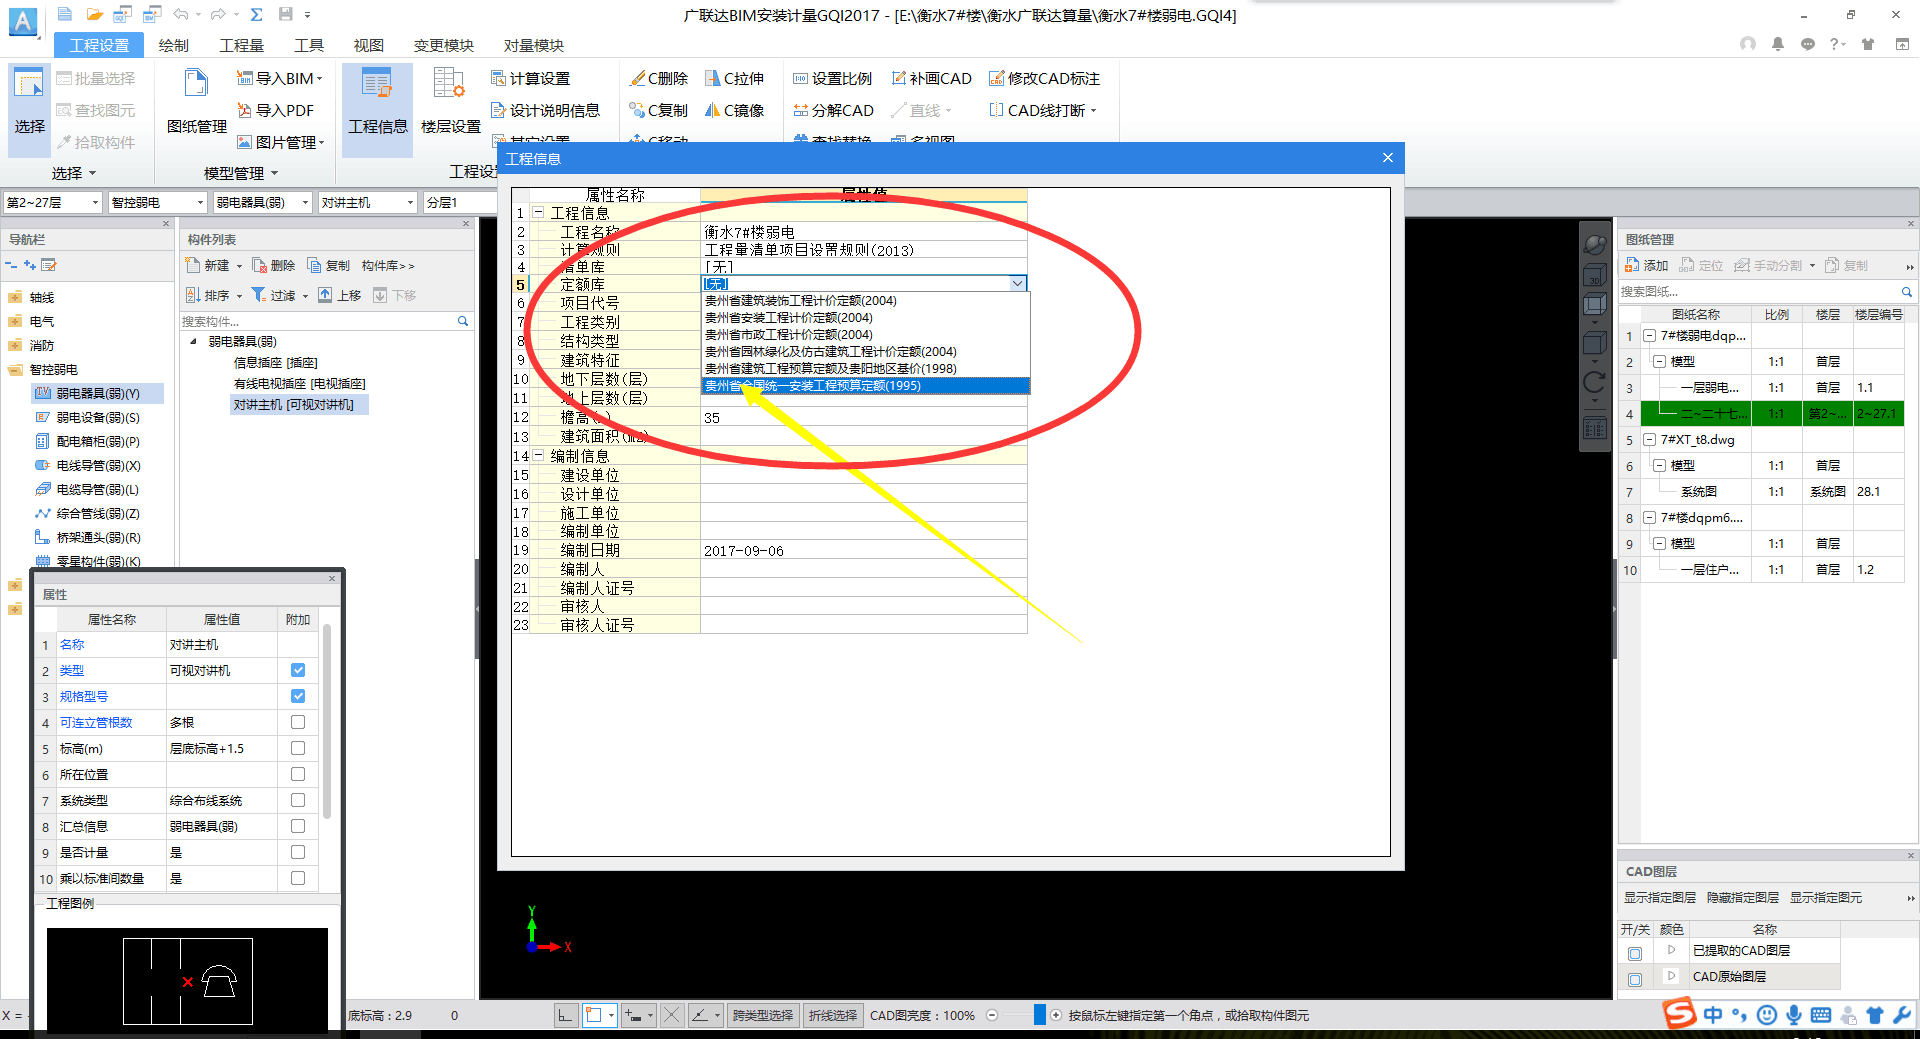Click 删除 in component list toolbar

pyautogui.click(x=274, y=265)
